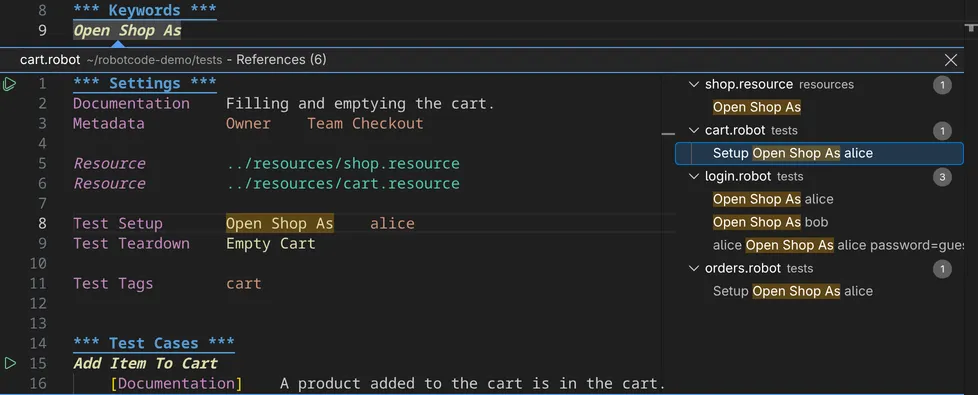Image resolution: width=978 pixels, height=395 pixels.
Task: Click the 'Documentation' setting on line 2
Action: click(131, 104)
